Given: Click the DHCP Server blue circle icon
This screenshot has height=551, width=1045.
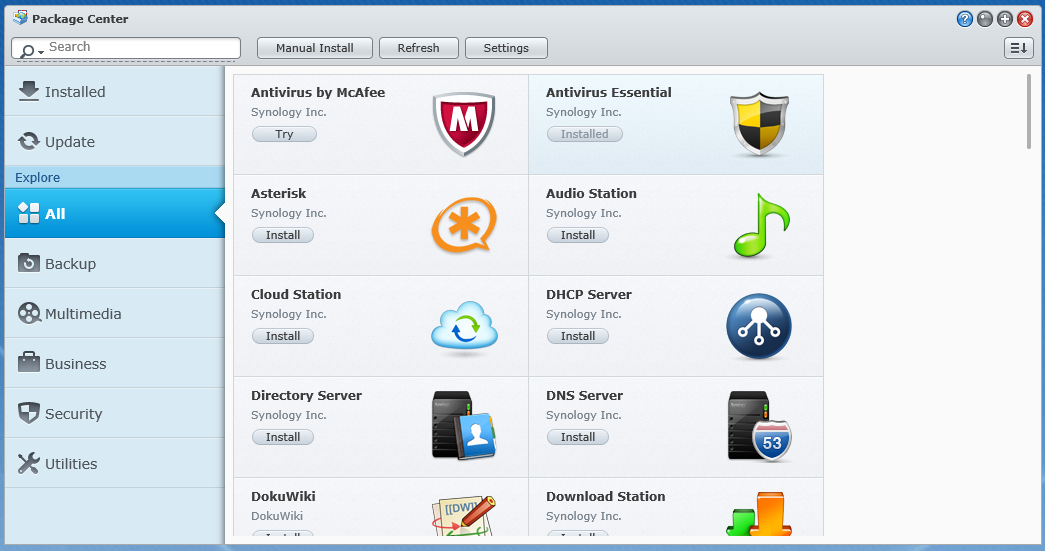Looking at the screenshot, I should click(x=759, y=326).
